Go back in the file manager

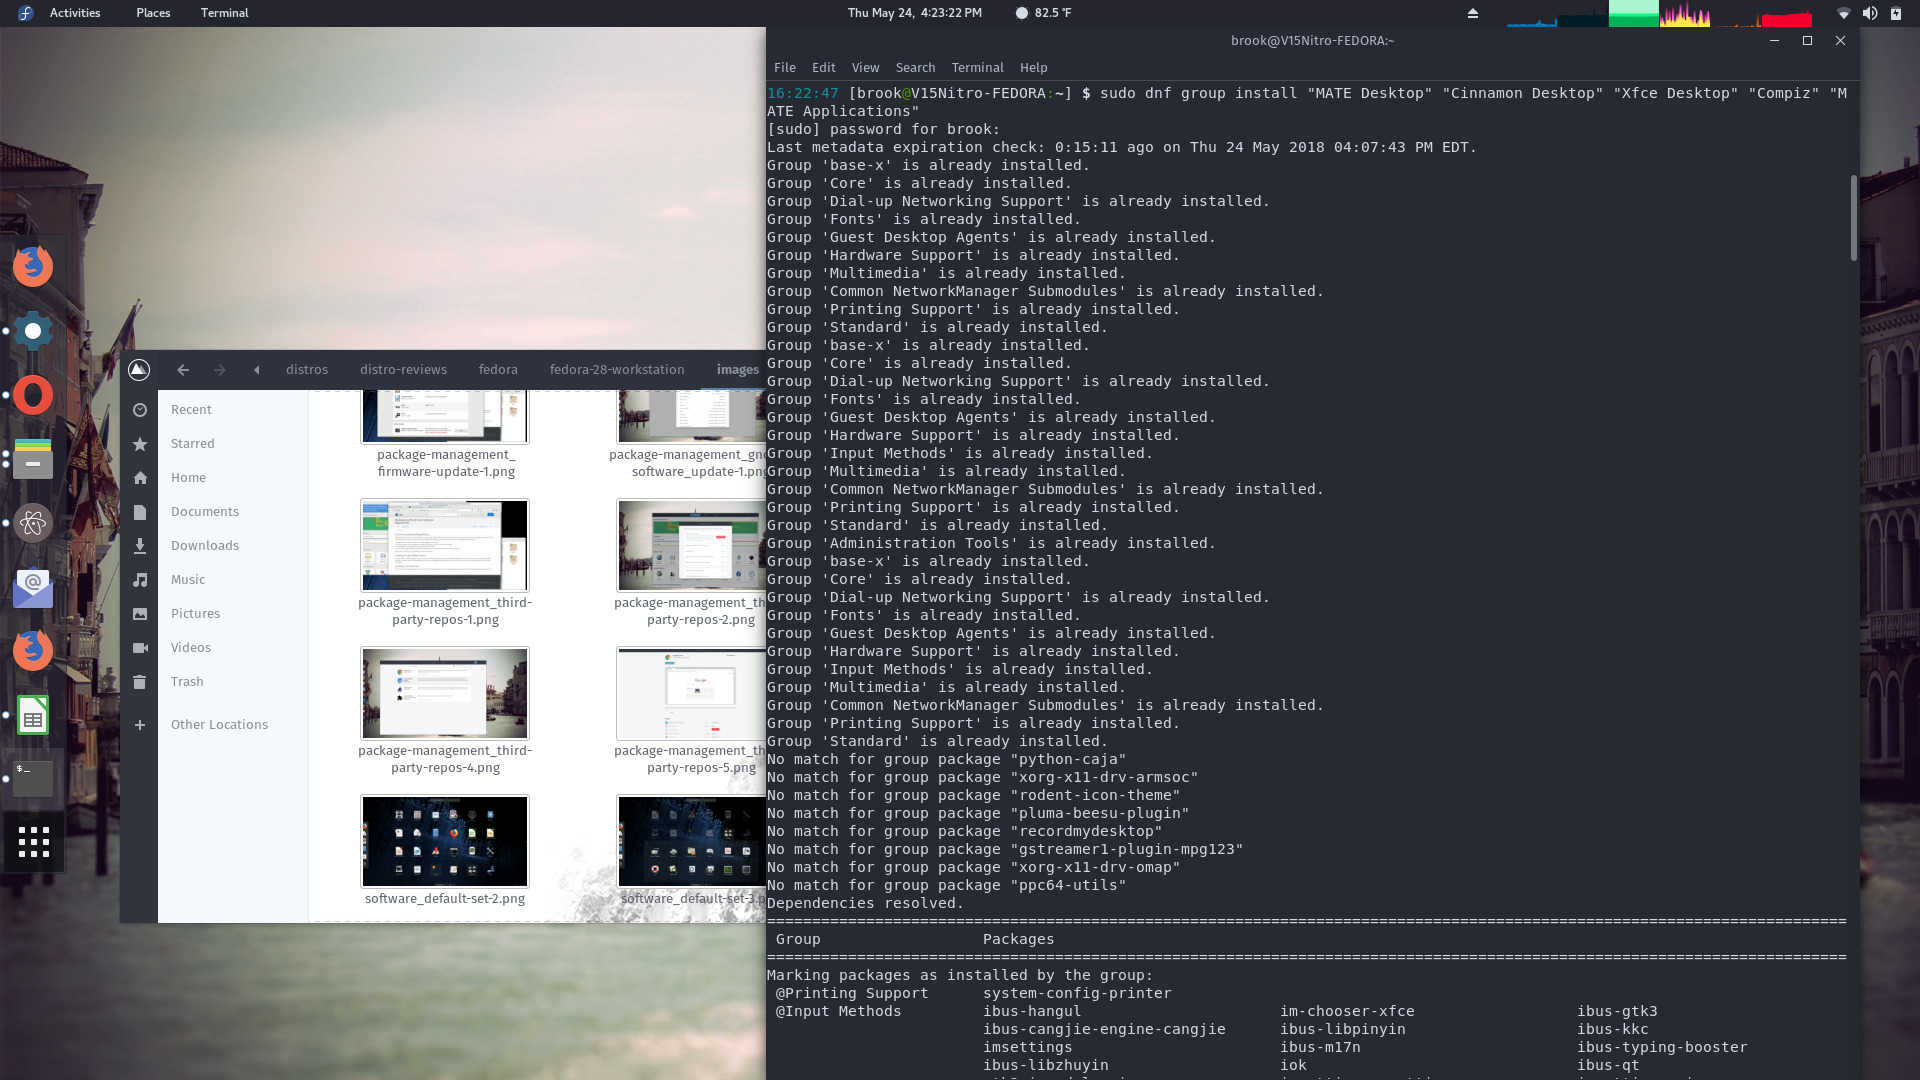pos(183,369)
